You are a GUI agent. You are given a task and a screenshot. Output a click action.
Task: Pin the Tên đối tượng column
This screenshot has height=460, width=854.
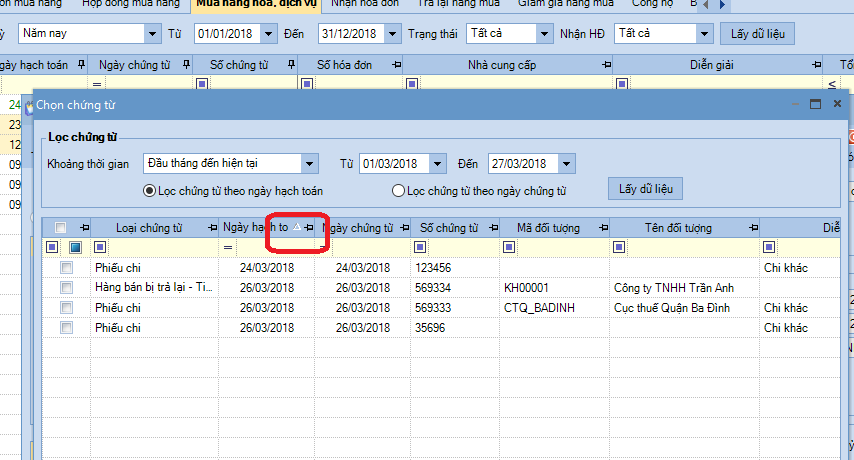coord(753,228)
